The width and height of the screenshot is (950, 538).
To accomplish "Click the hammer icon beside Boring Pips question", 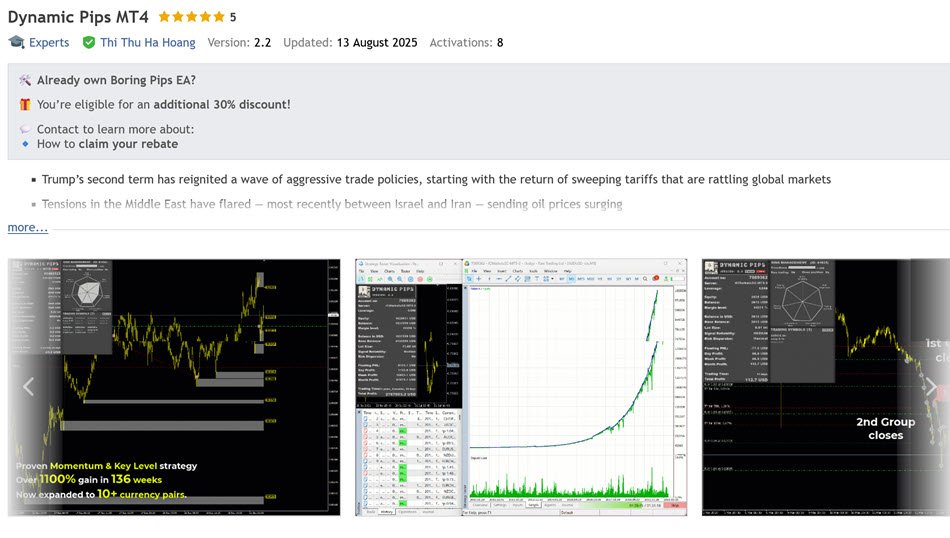I will pos(25,80).
